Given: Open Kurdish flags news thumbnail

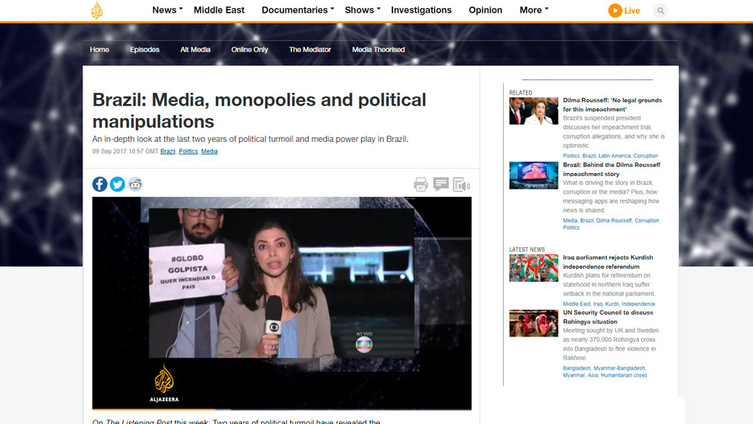Looking at the screenshot, I should click(x=534, y=268).
